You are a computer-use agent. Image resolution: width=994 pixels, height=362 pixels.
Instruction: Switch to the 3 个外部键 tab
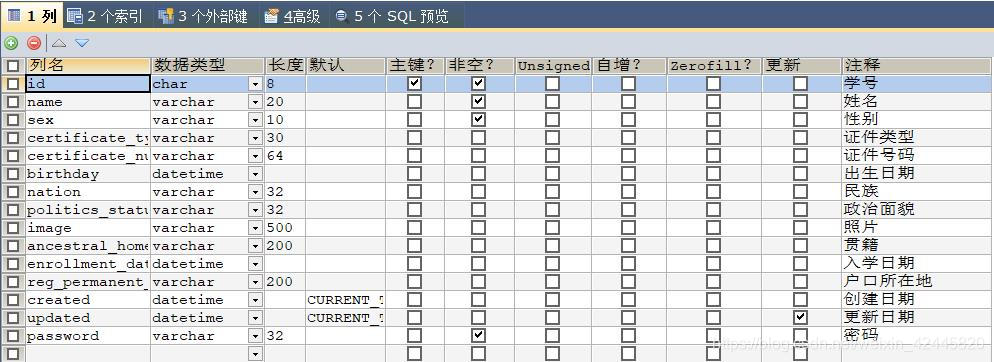pyautogui.click(x=203, y=16)
